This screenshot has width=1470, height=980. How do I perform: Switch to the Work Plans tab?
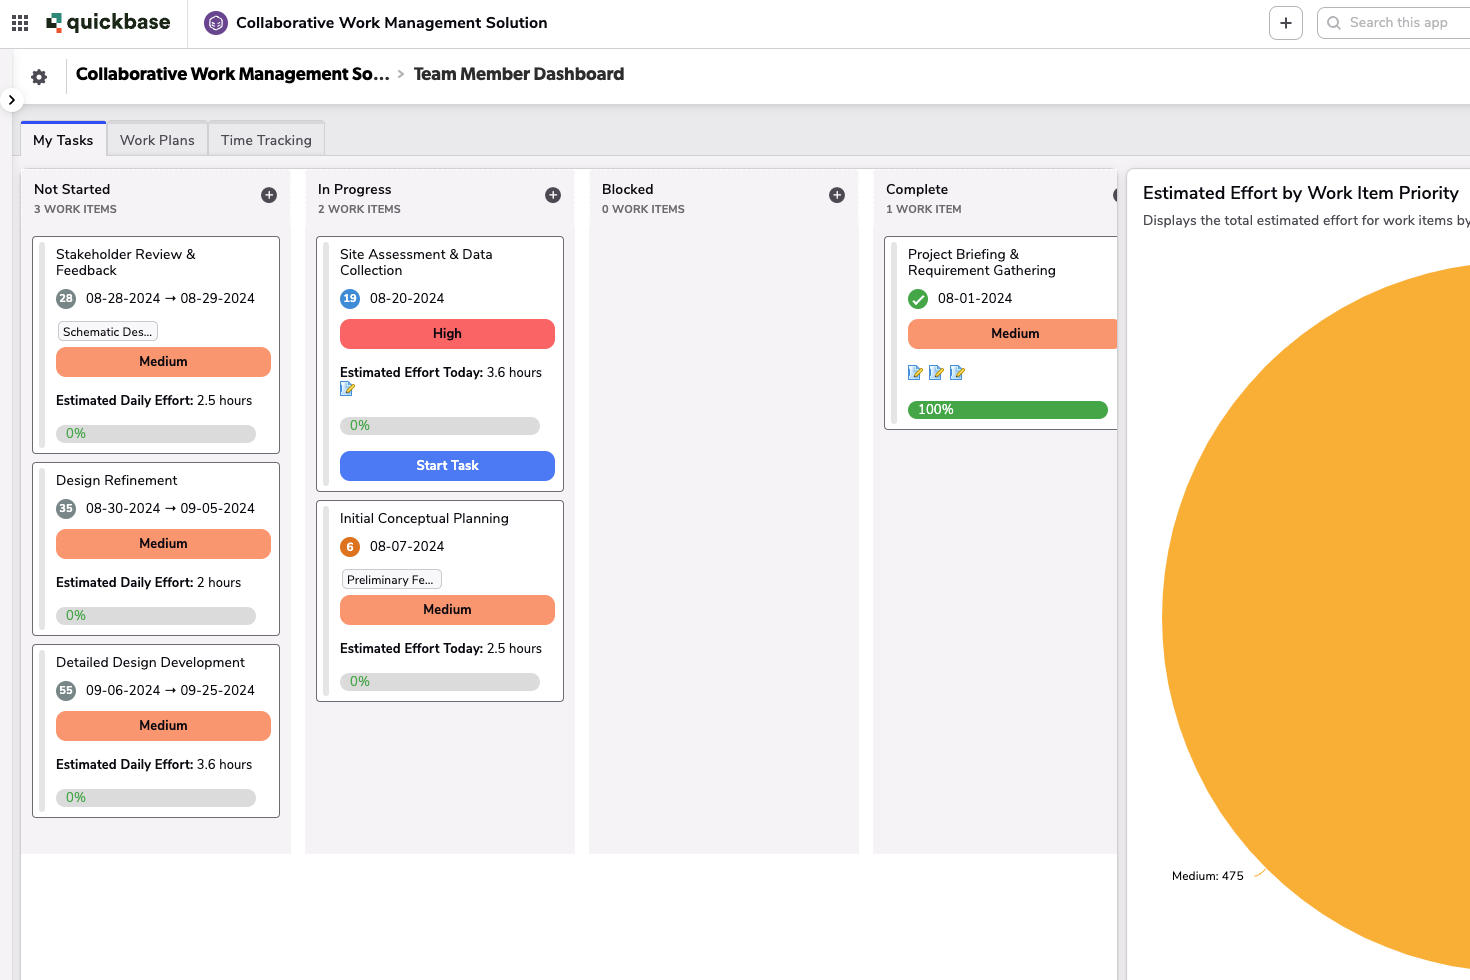pyautogui.click(x=157, y=140)
